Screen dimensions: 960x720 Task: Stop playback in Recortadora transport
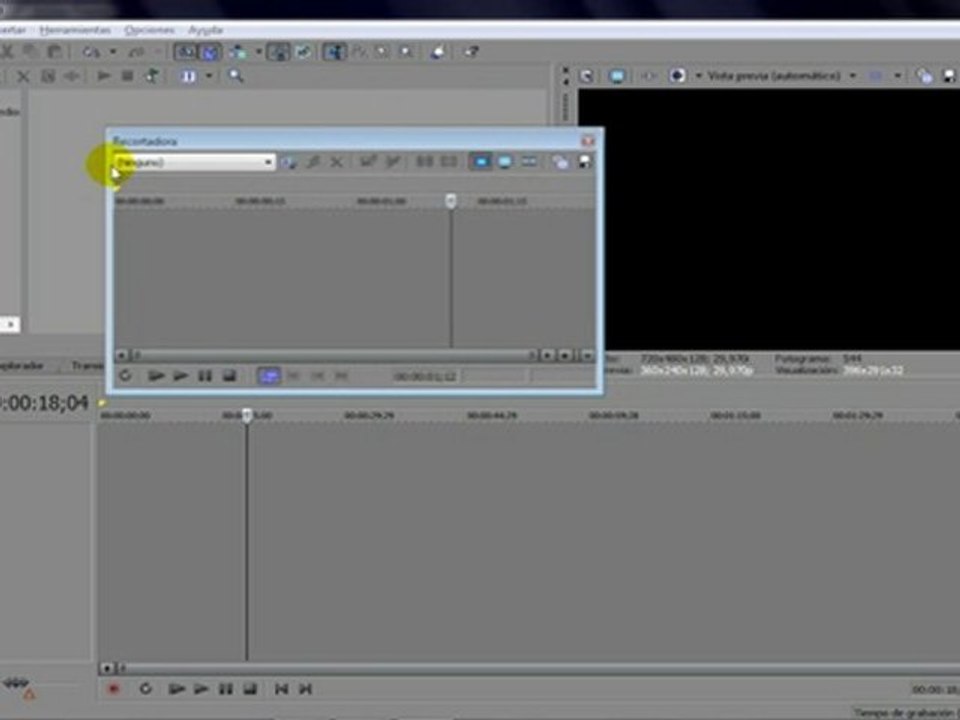(229, 375)
